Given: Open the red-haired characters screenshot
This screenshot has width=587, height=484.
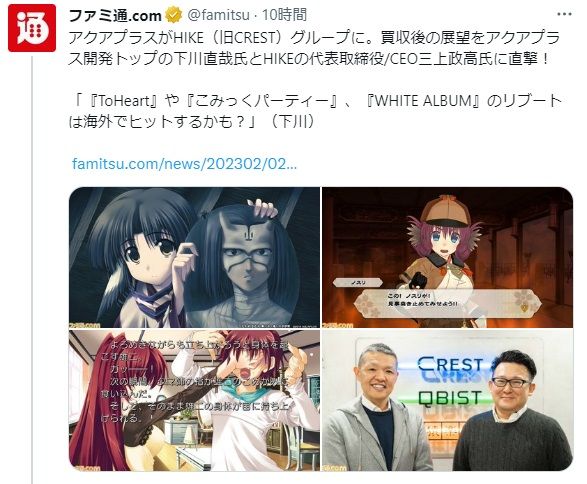Looking at the screenshot, I should [194, 400].
